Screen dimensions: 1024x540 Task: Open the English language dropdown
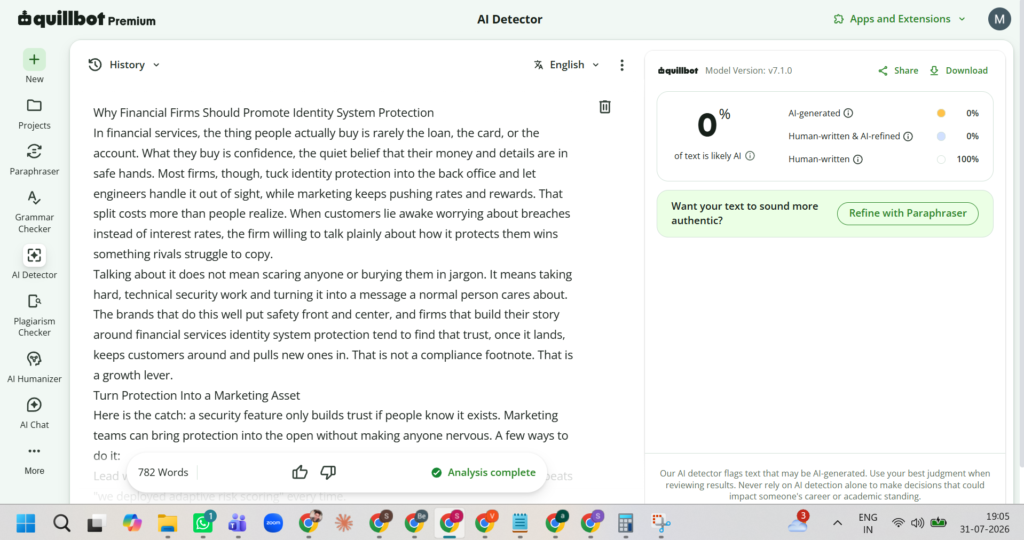pyautogui.click(x=566, y=65)
